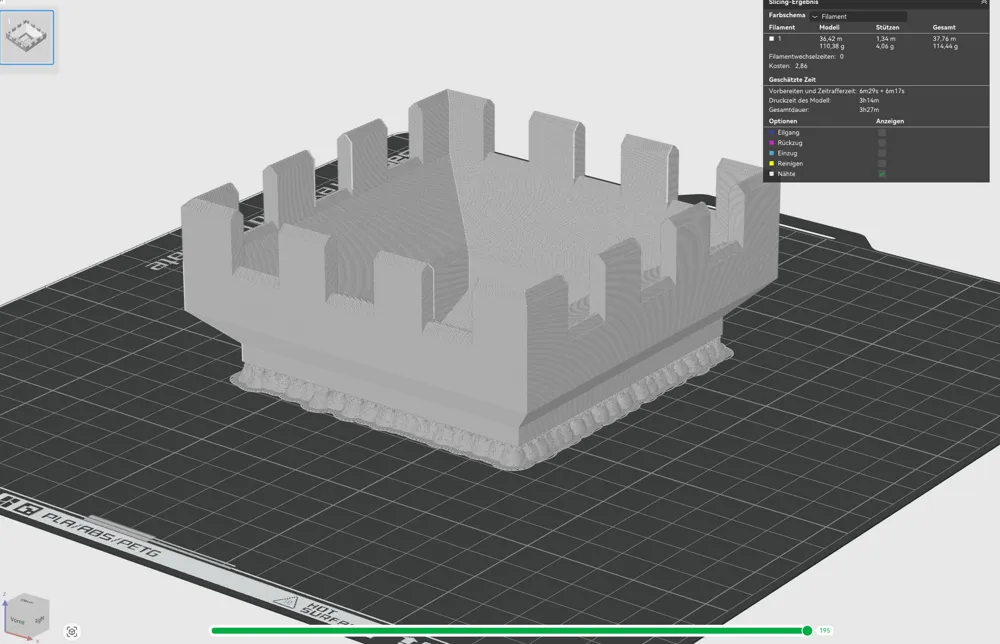The image size is (1000, 644).
Task: Enable the Einzug display checkbox
Action: [x=882, y=153]
